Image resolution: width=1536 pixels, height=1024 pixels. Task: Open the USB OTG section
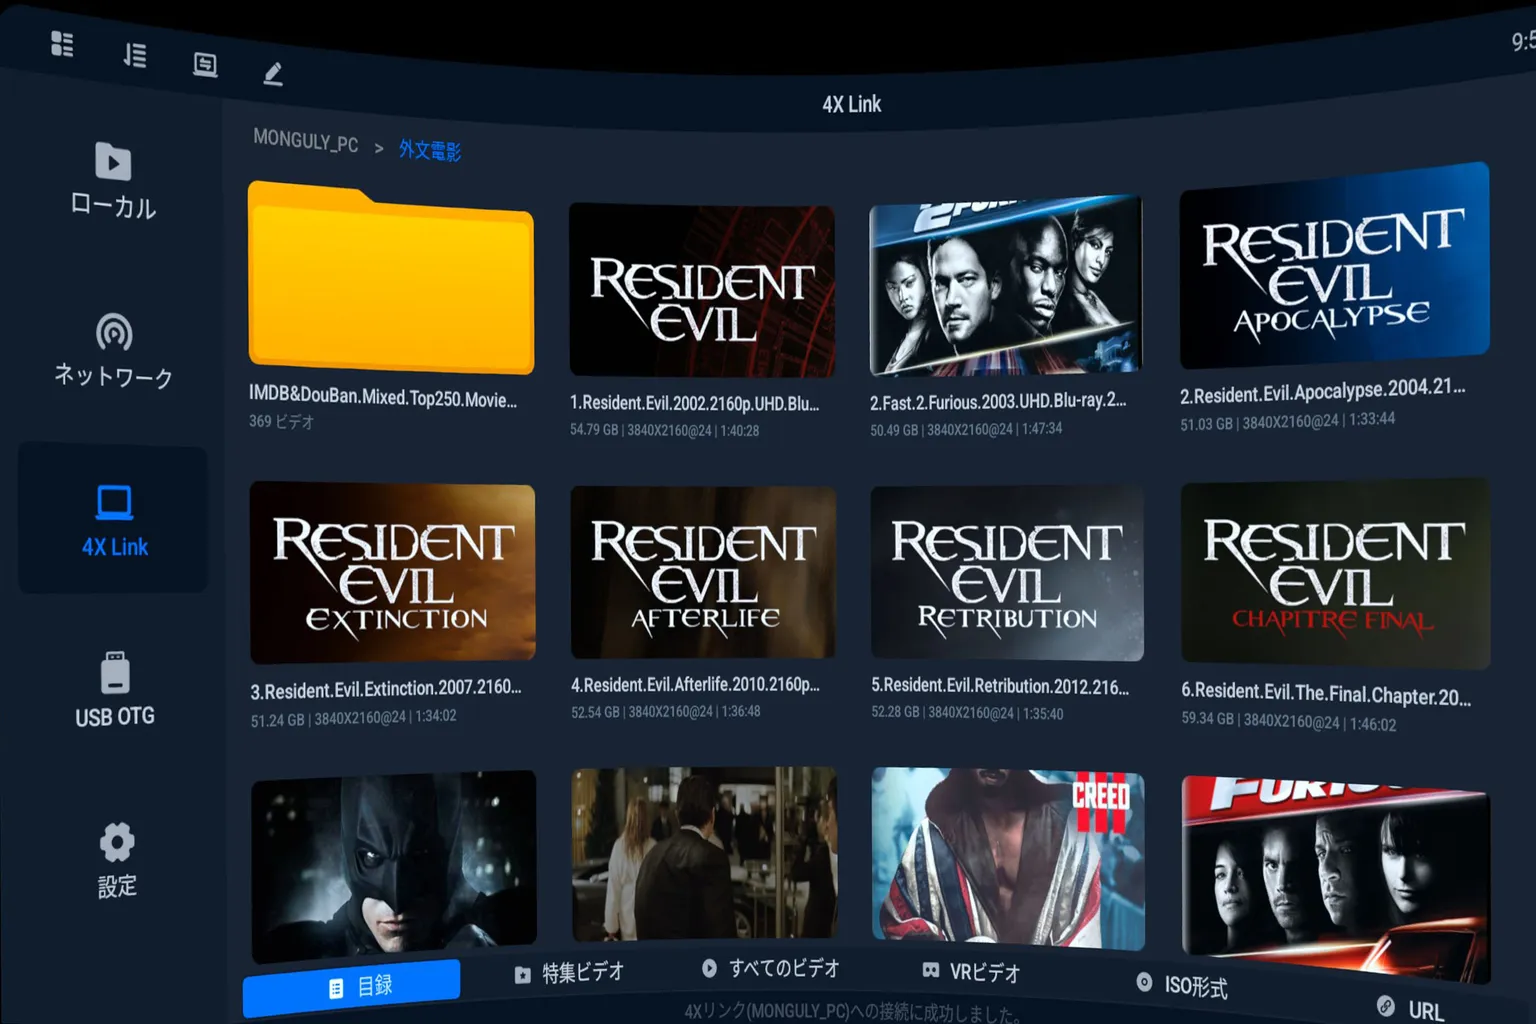coord(115,689)
